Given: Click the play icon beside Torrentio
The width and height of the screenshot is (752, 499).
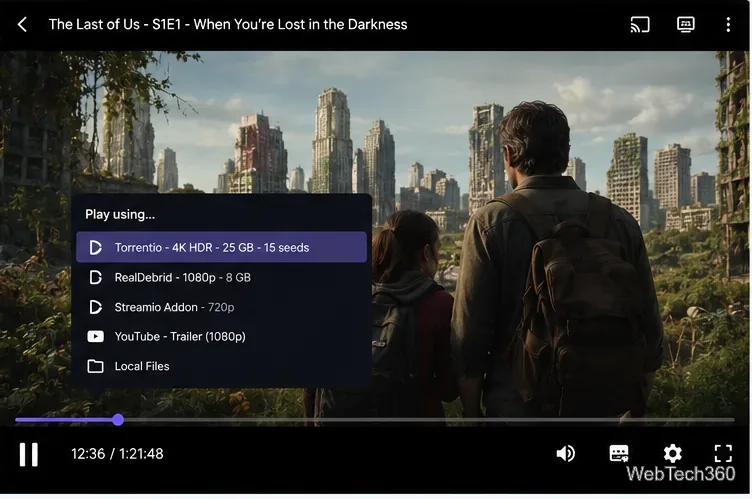Looking at the screenshot, I should click(95, 248).
